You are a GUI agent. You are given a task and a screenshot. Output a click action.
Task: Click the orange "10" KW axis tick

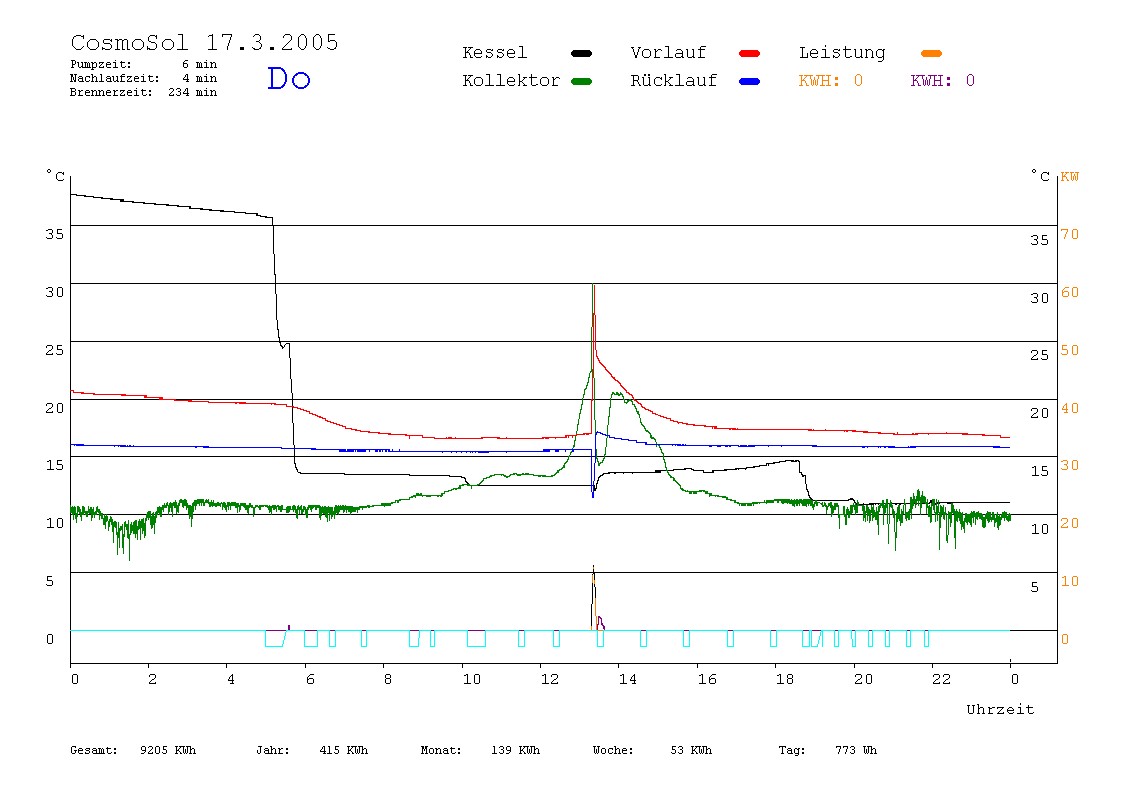point(1070,581)
